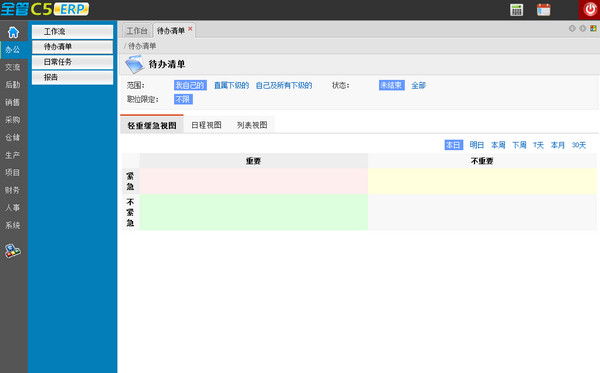Image resolution: width=600 pixels, height=373 pixels.
Task: Select 仓储 in the left sidebar
Action: point(13,137)
